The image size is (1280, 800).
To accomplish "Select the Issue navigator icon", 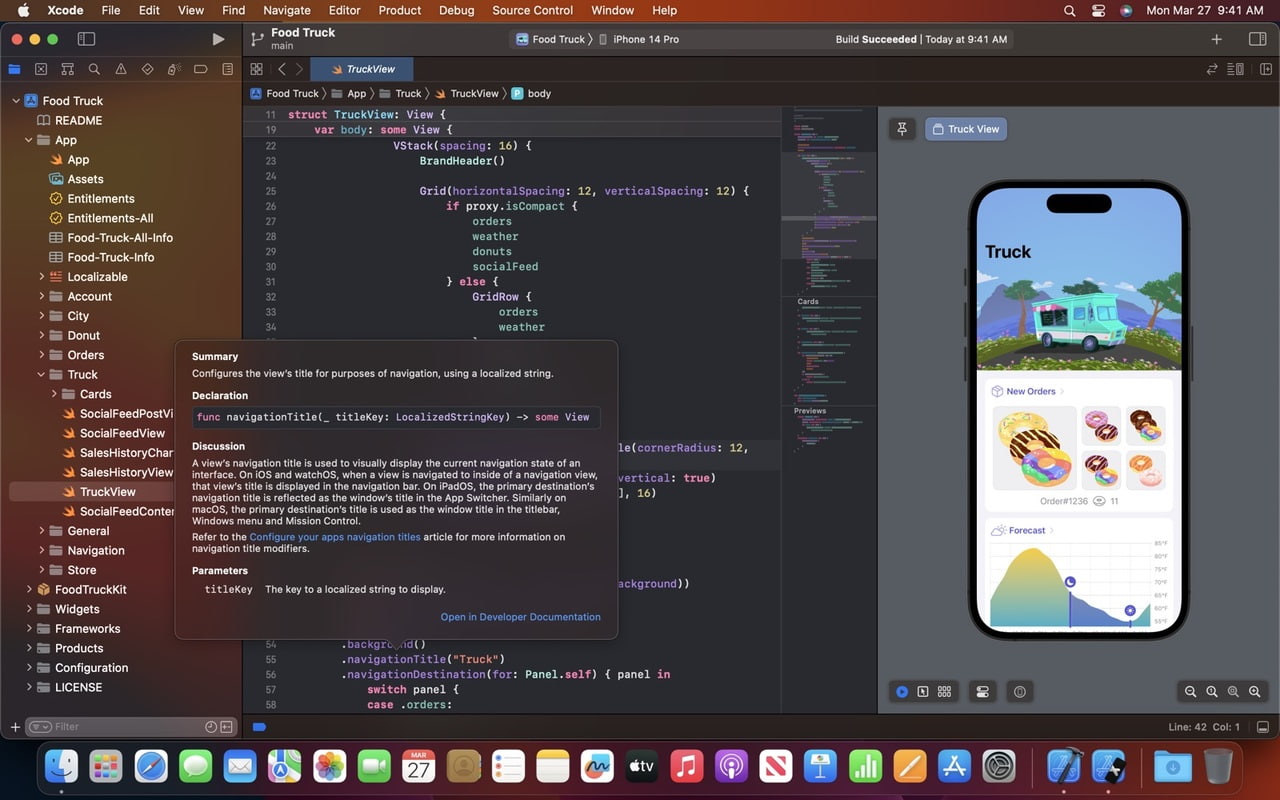I will point(121,69).
